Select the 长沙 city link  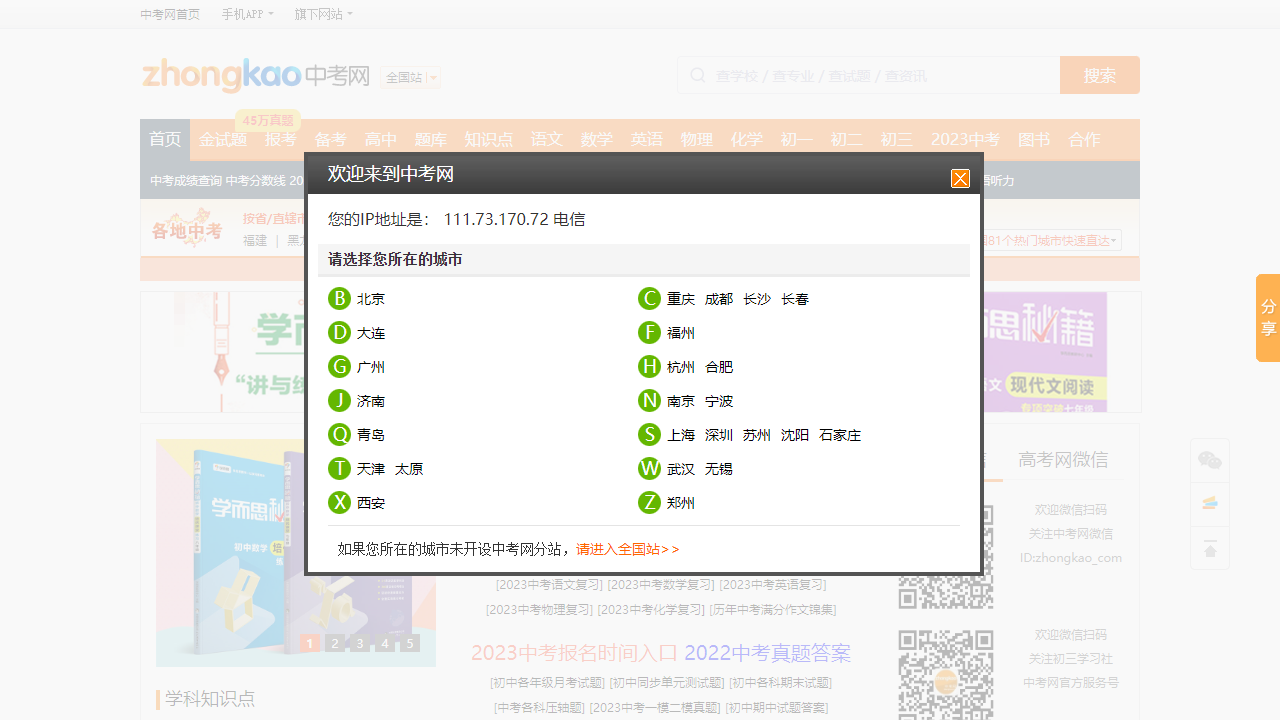coord(757,299)
